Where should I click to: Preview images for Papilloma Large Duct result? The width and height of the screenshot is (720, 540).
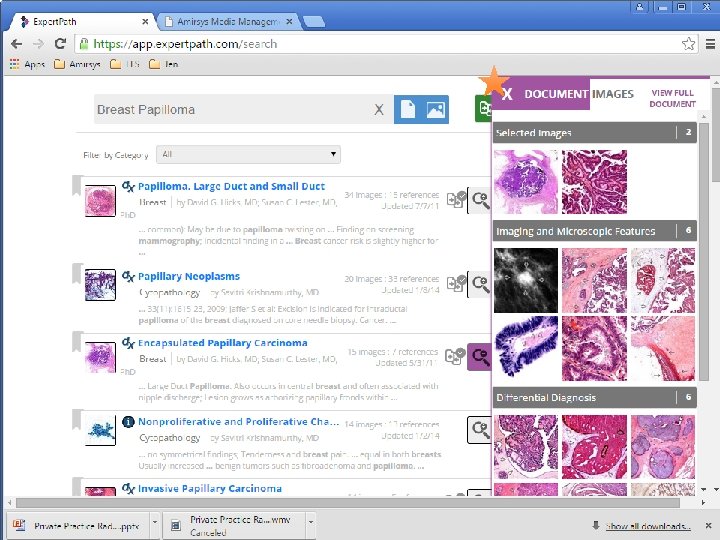click(x=480, y=200)
